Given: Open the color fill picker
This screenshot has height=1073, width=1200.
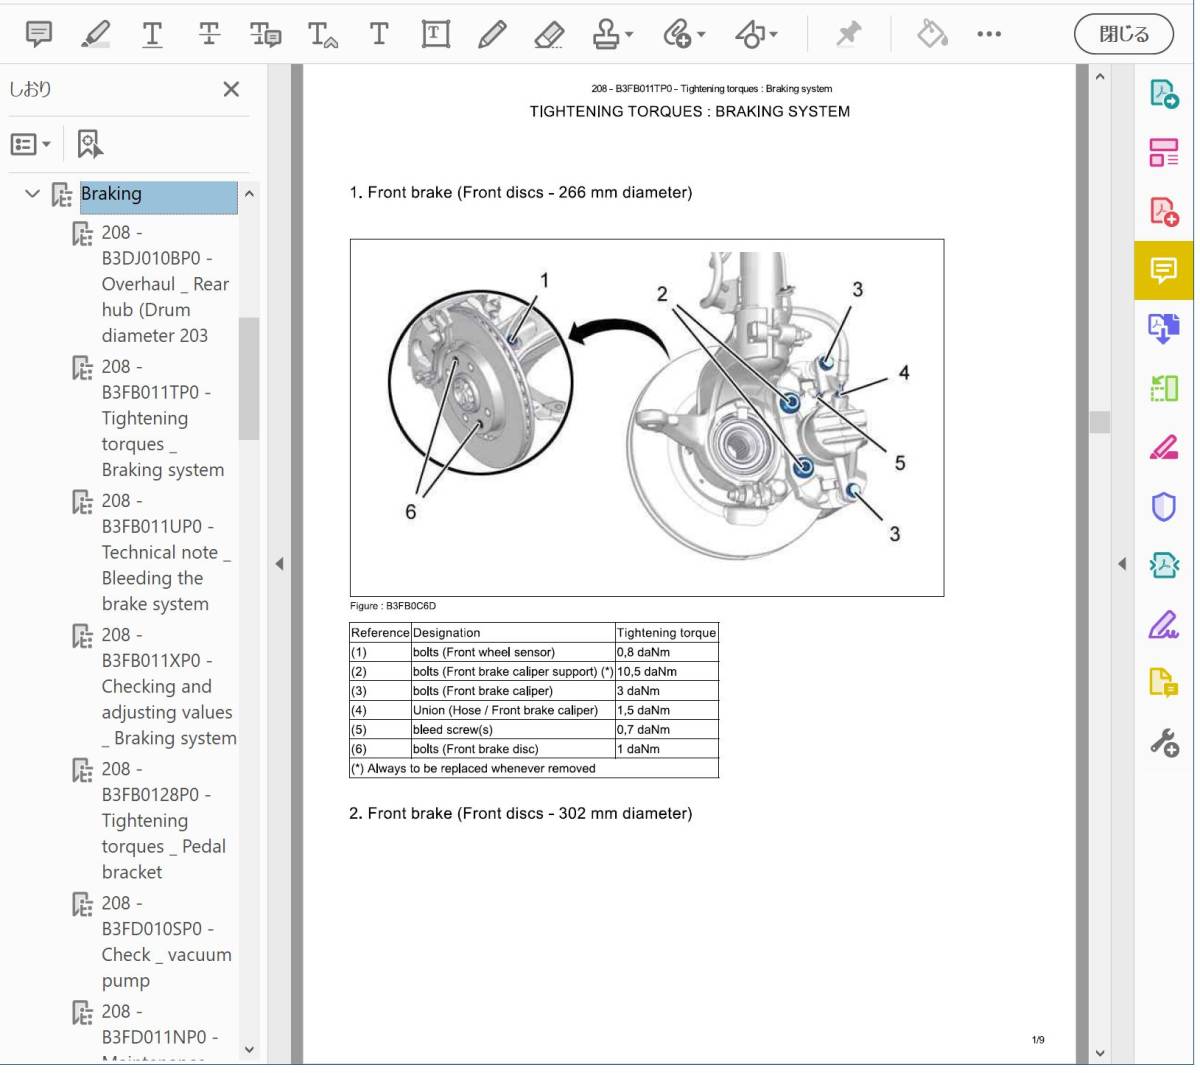Looking at the screenshot, I should pos(932,34).
